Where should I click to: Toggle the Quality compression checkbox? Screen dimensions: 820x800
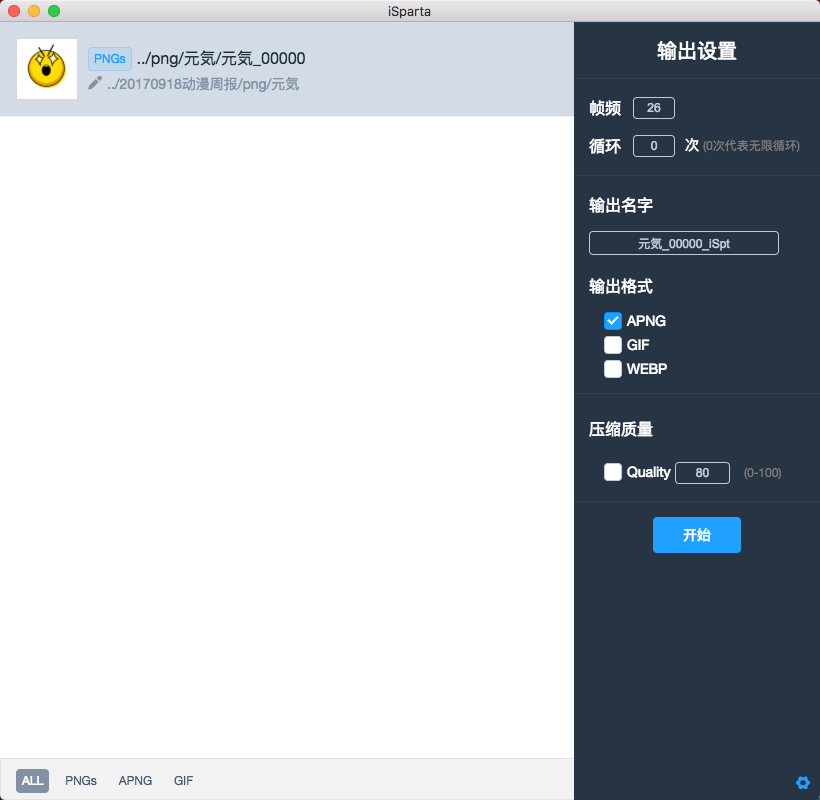click(x=613, y=472)
